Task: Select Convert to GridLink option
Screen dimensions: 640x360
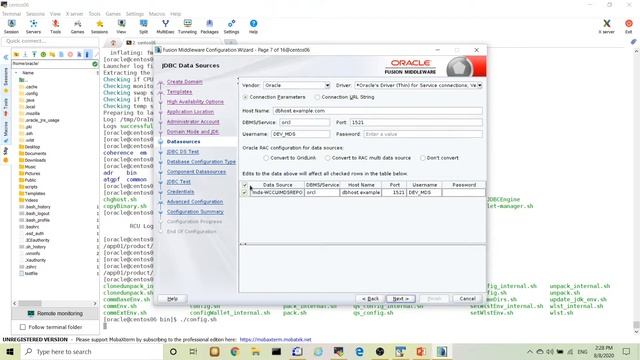Action: tap(266, 158)
